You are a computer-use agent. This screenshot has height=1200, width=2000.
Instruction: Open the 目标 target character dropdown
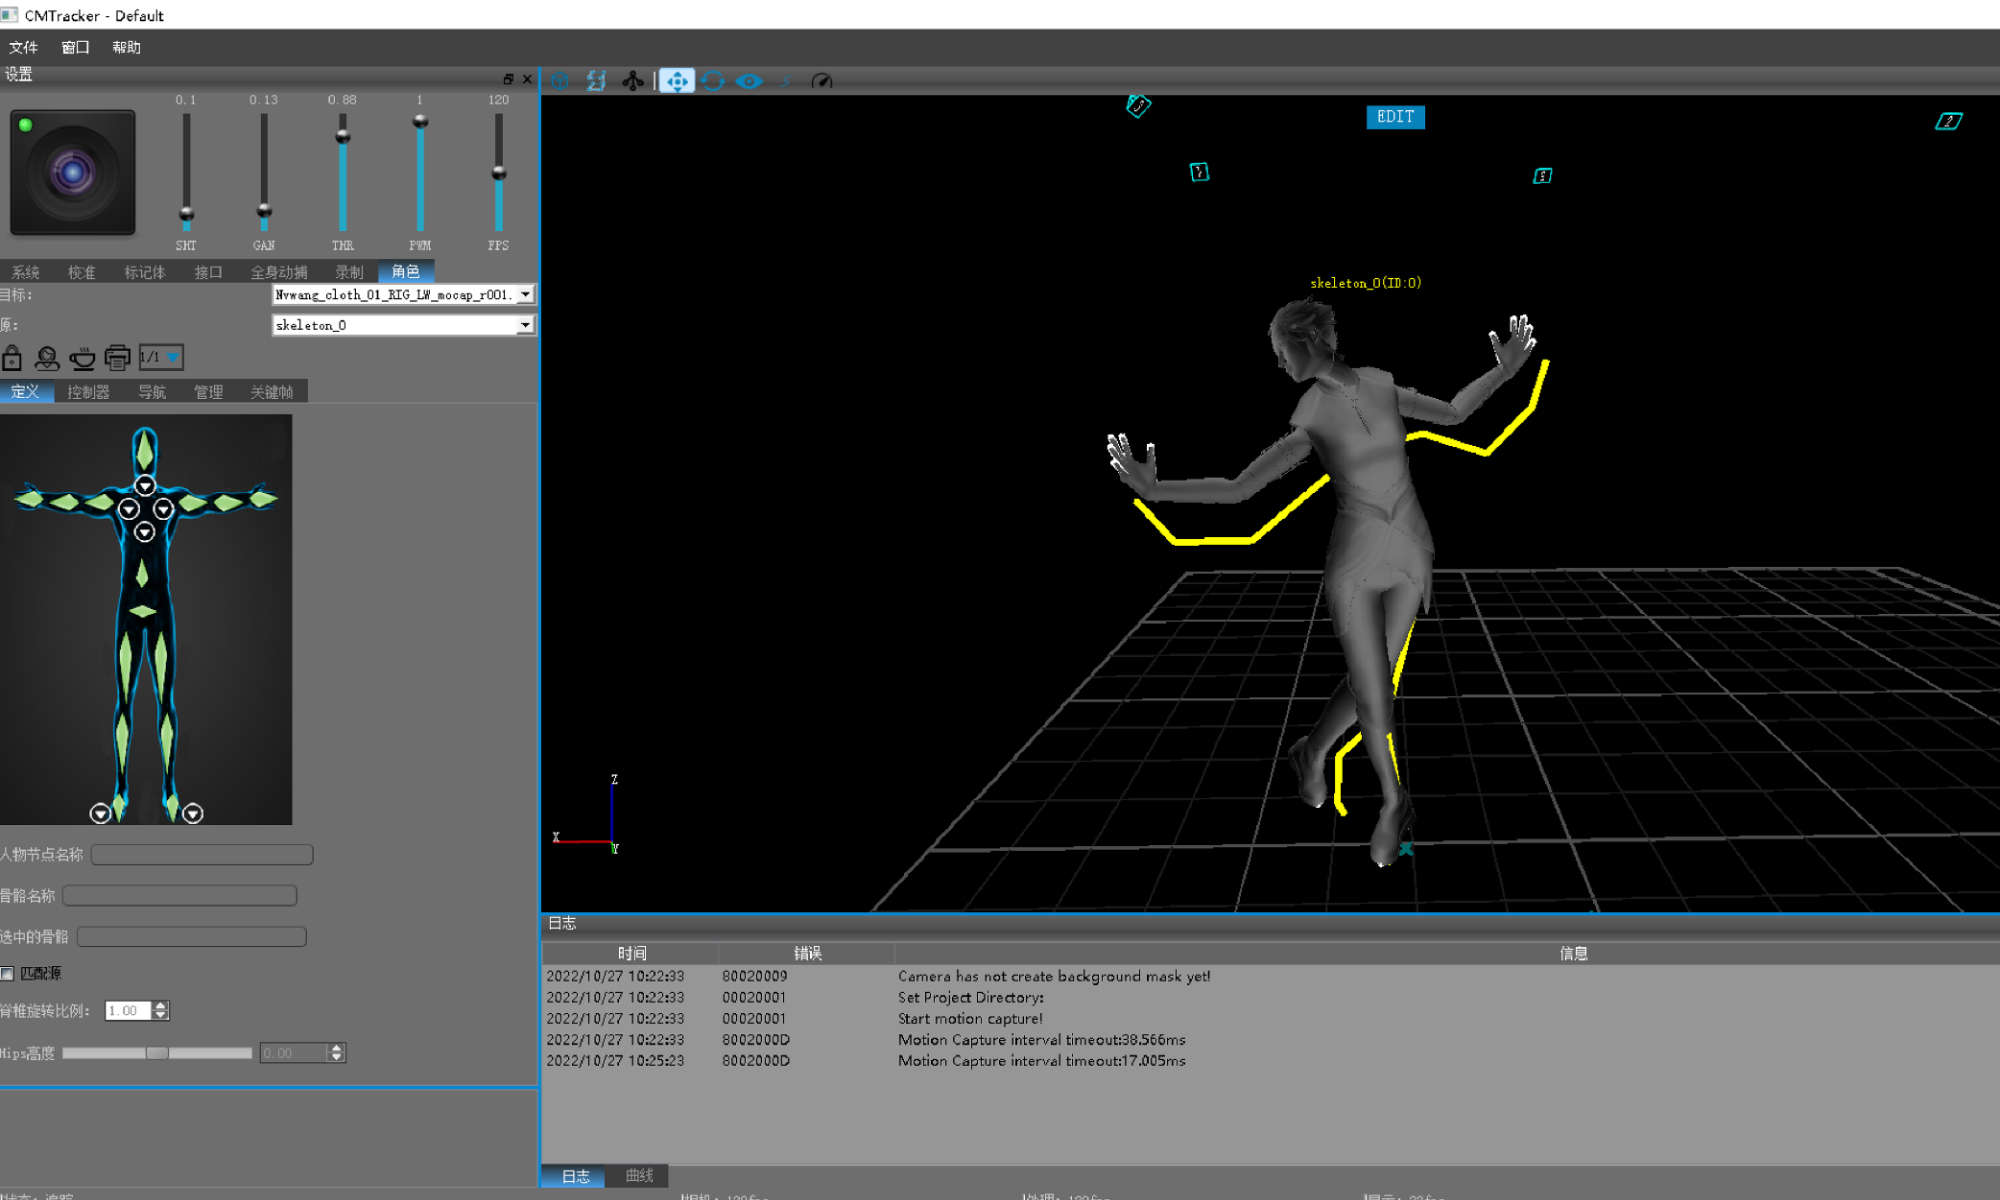click(525, 294)
